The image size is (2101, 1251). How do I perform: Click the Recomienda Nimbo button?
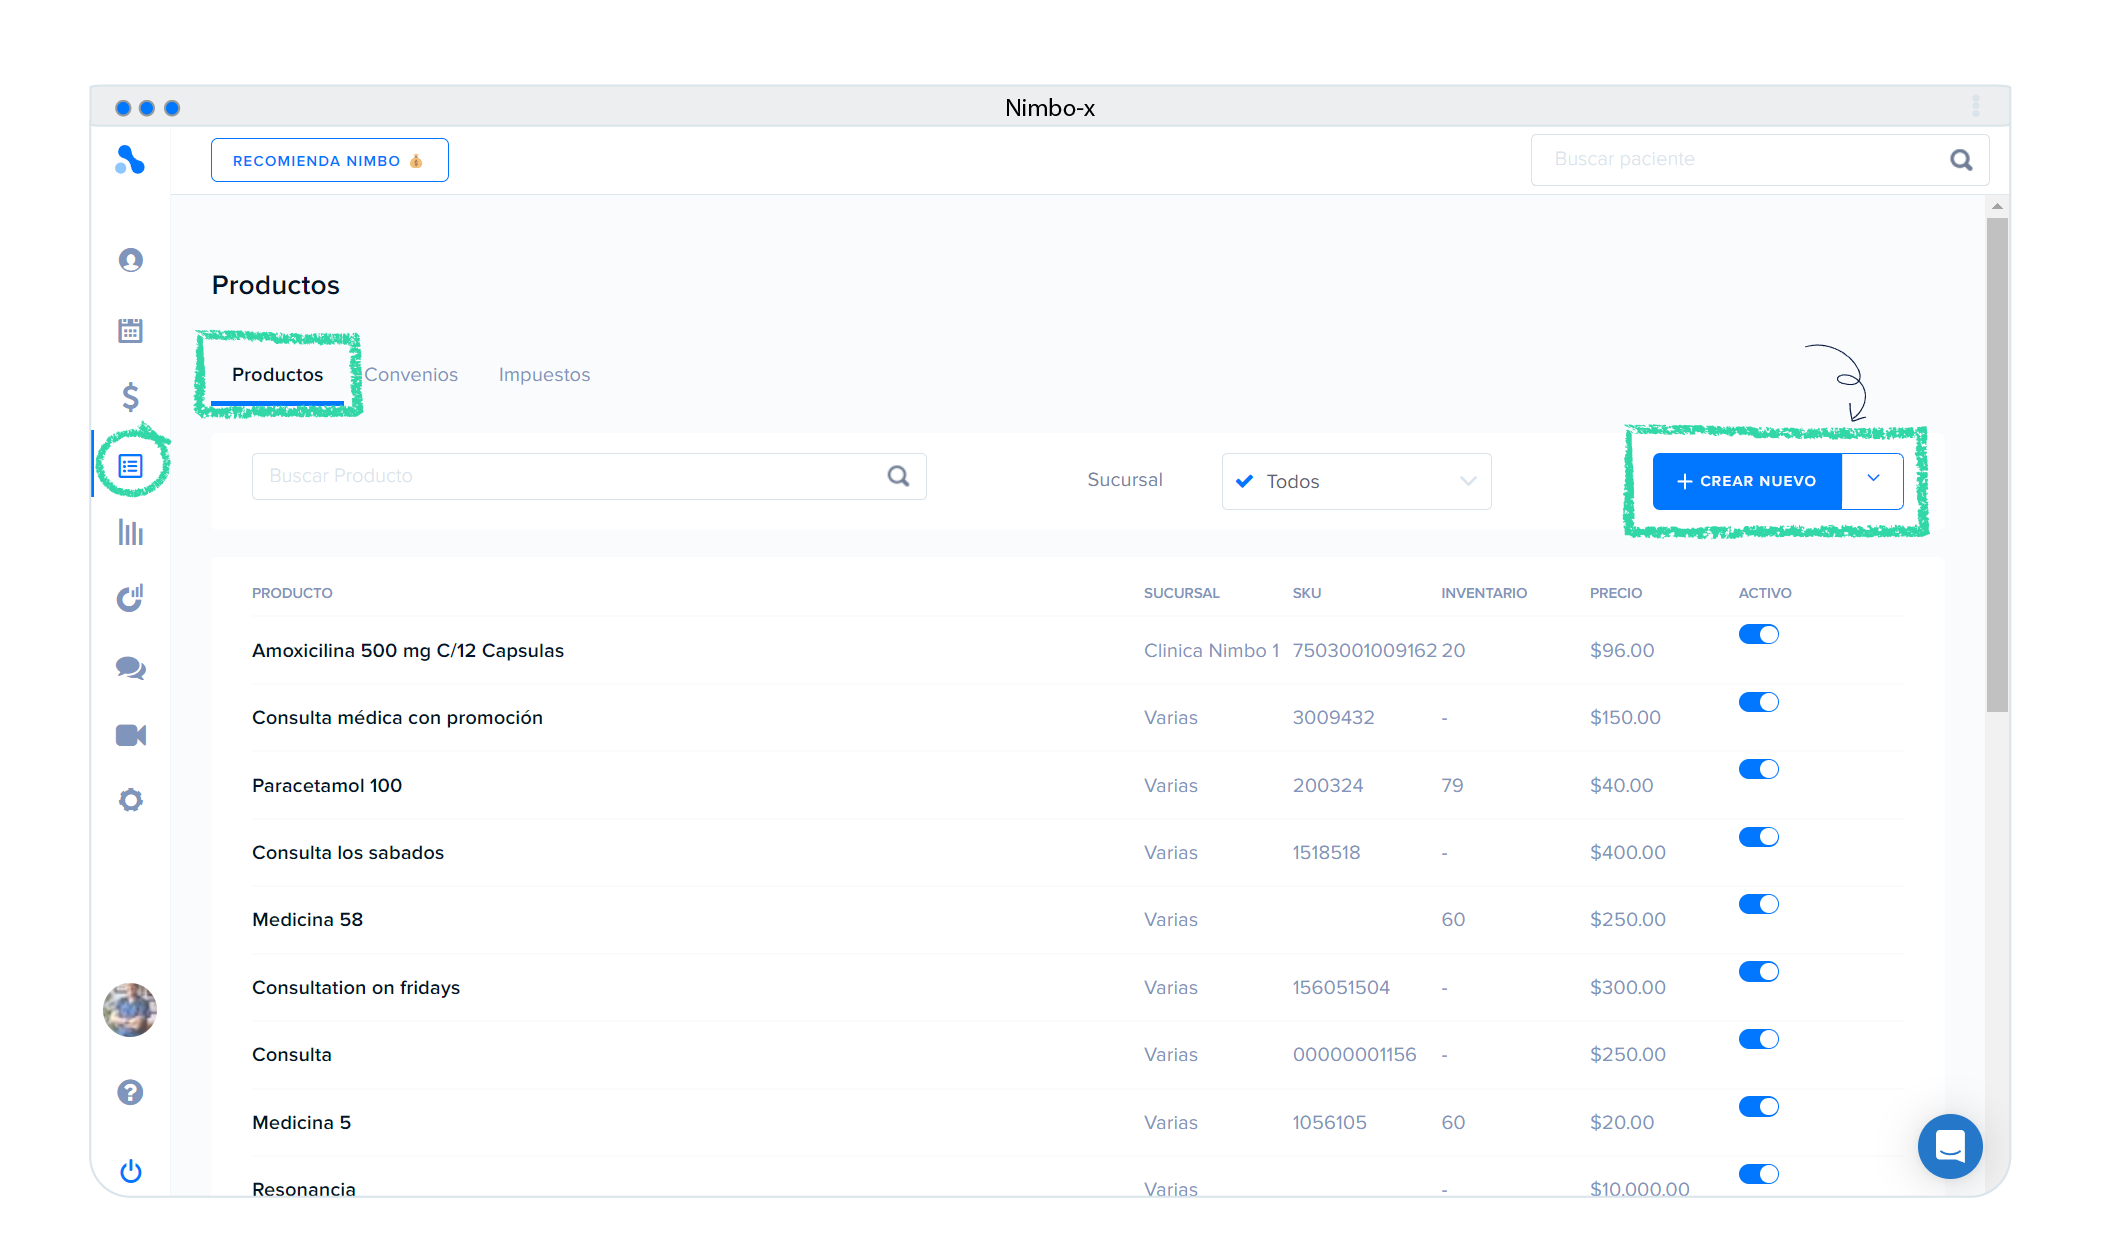[329, 161]
